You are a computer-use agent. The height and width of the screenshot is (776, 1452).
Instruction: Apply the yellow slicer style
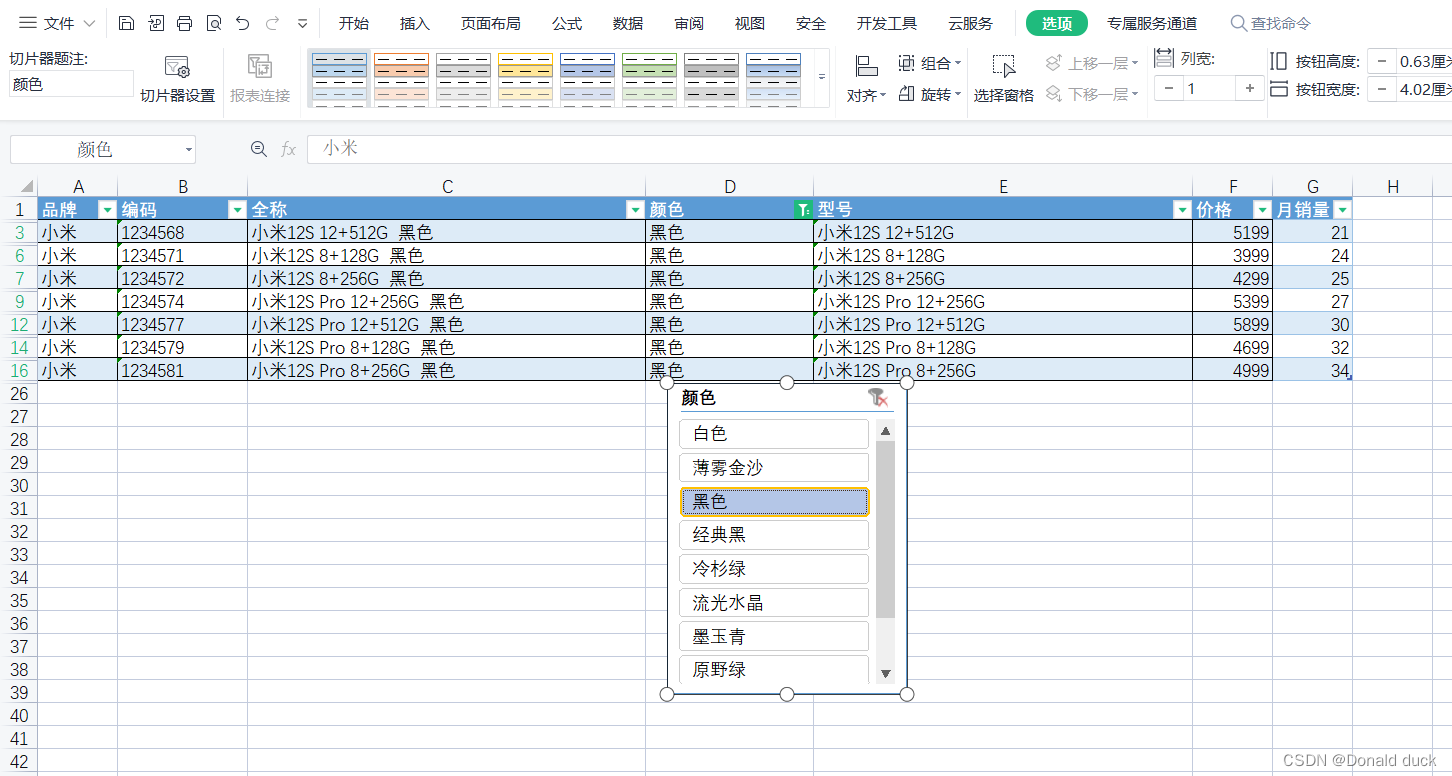525,79
